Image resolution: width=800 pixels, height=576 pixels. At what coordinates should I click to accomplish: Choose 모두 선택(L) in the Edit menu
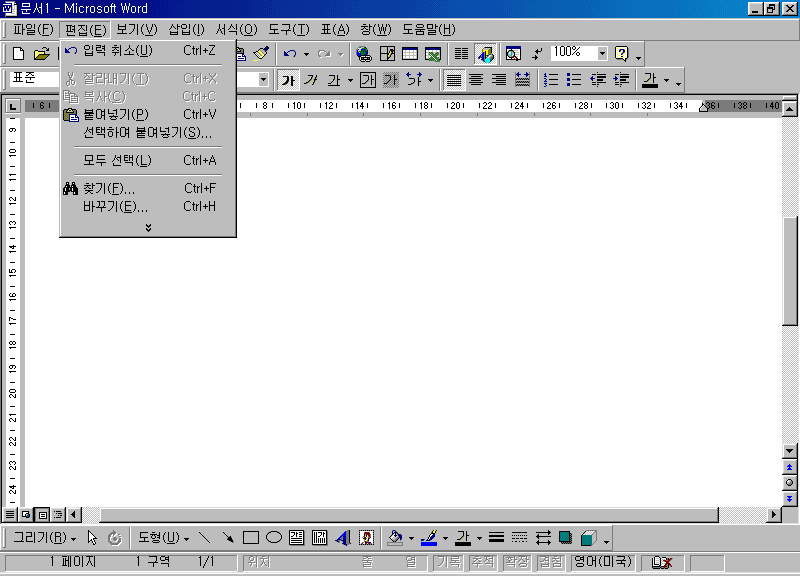point(148,160)
